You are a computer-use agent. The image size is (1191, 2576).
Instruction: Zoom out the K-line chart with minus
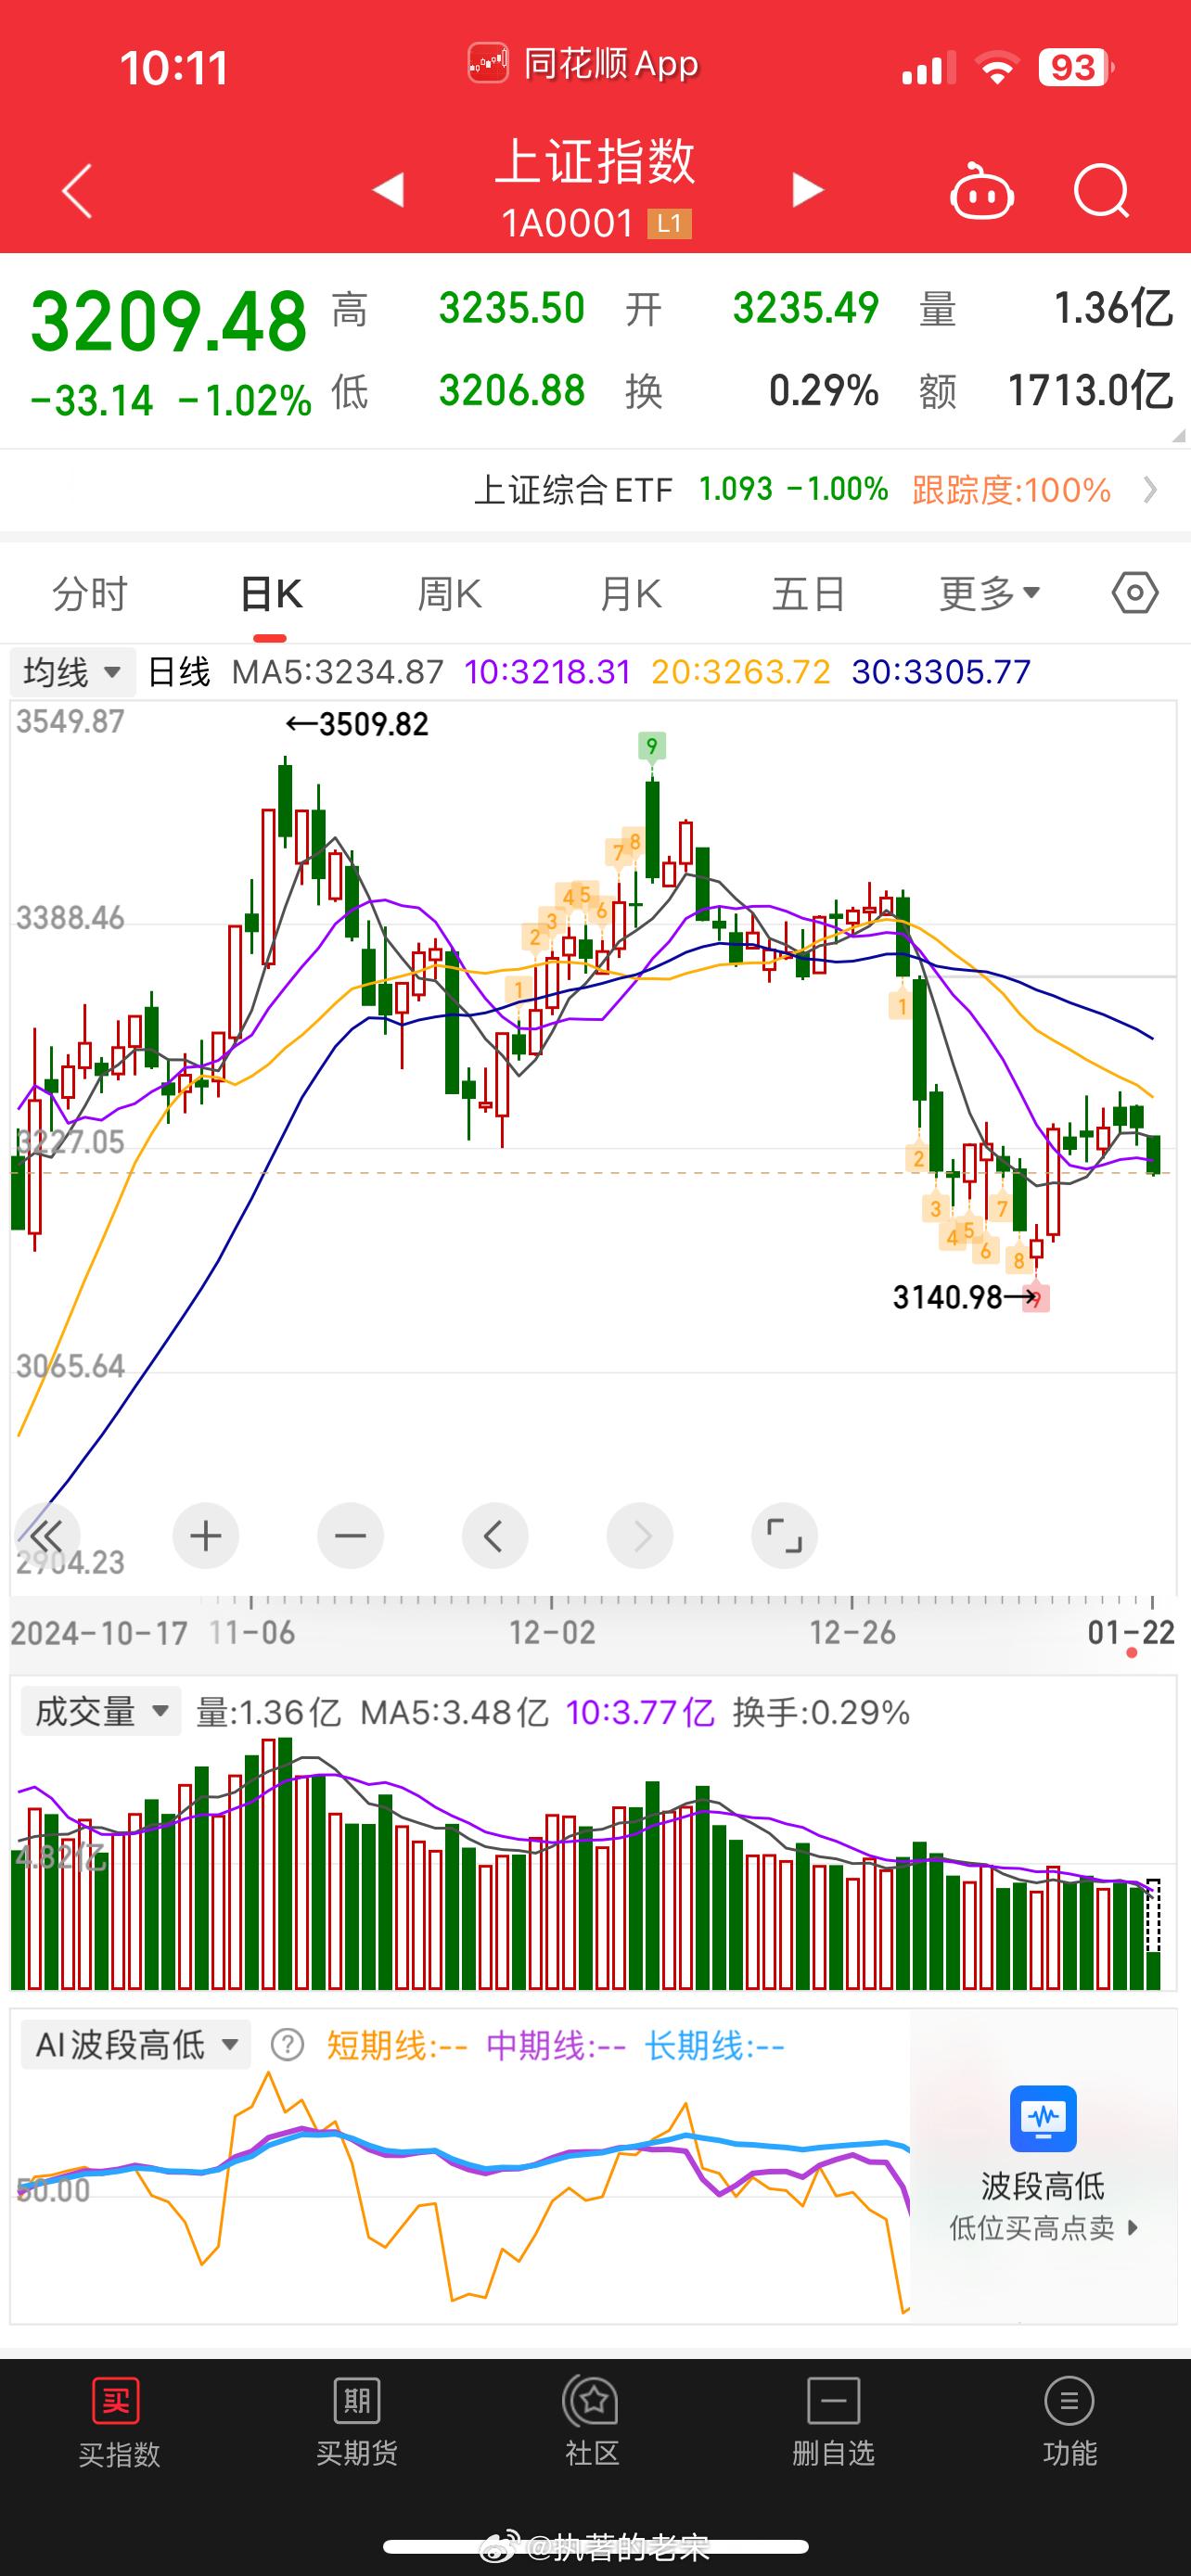point(350,1535)
